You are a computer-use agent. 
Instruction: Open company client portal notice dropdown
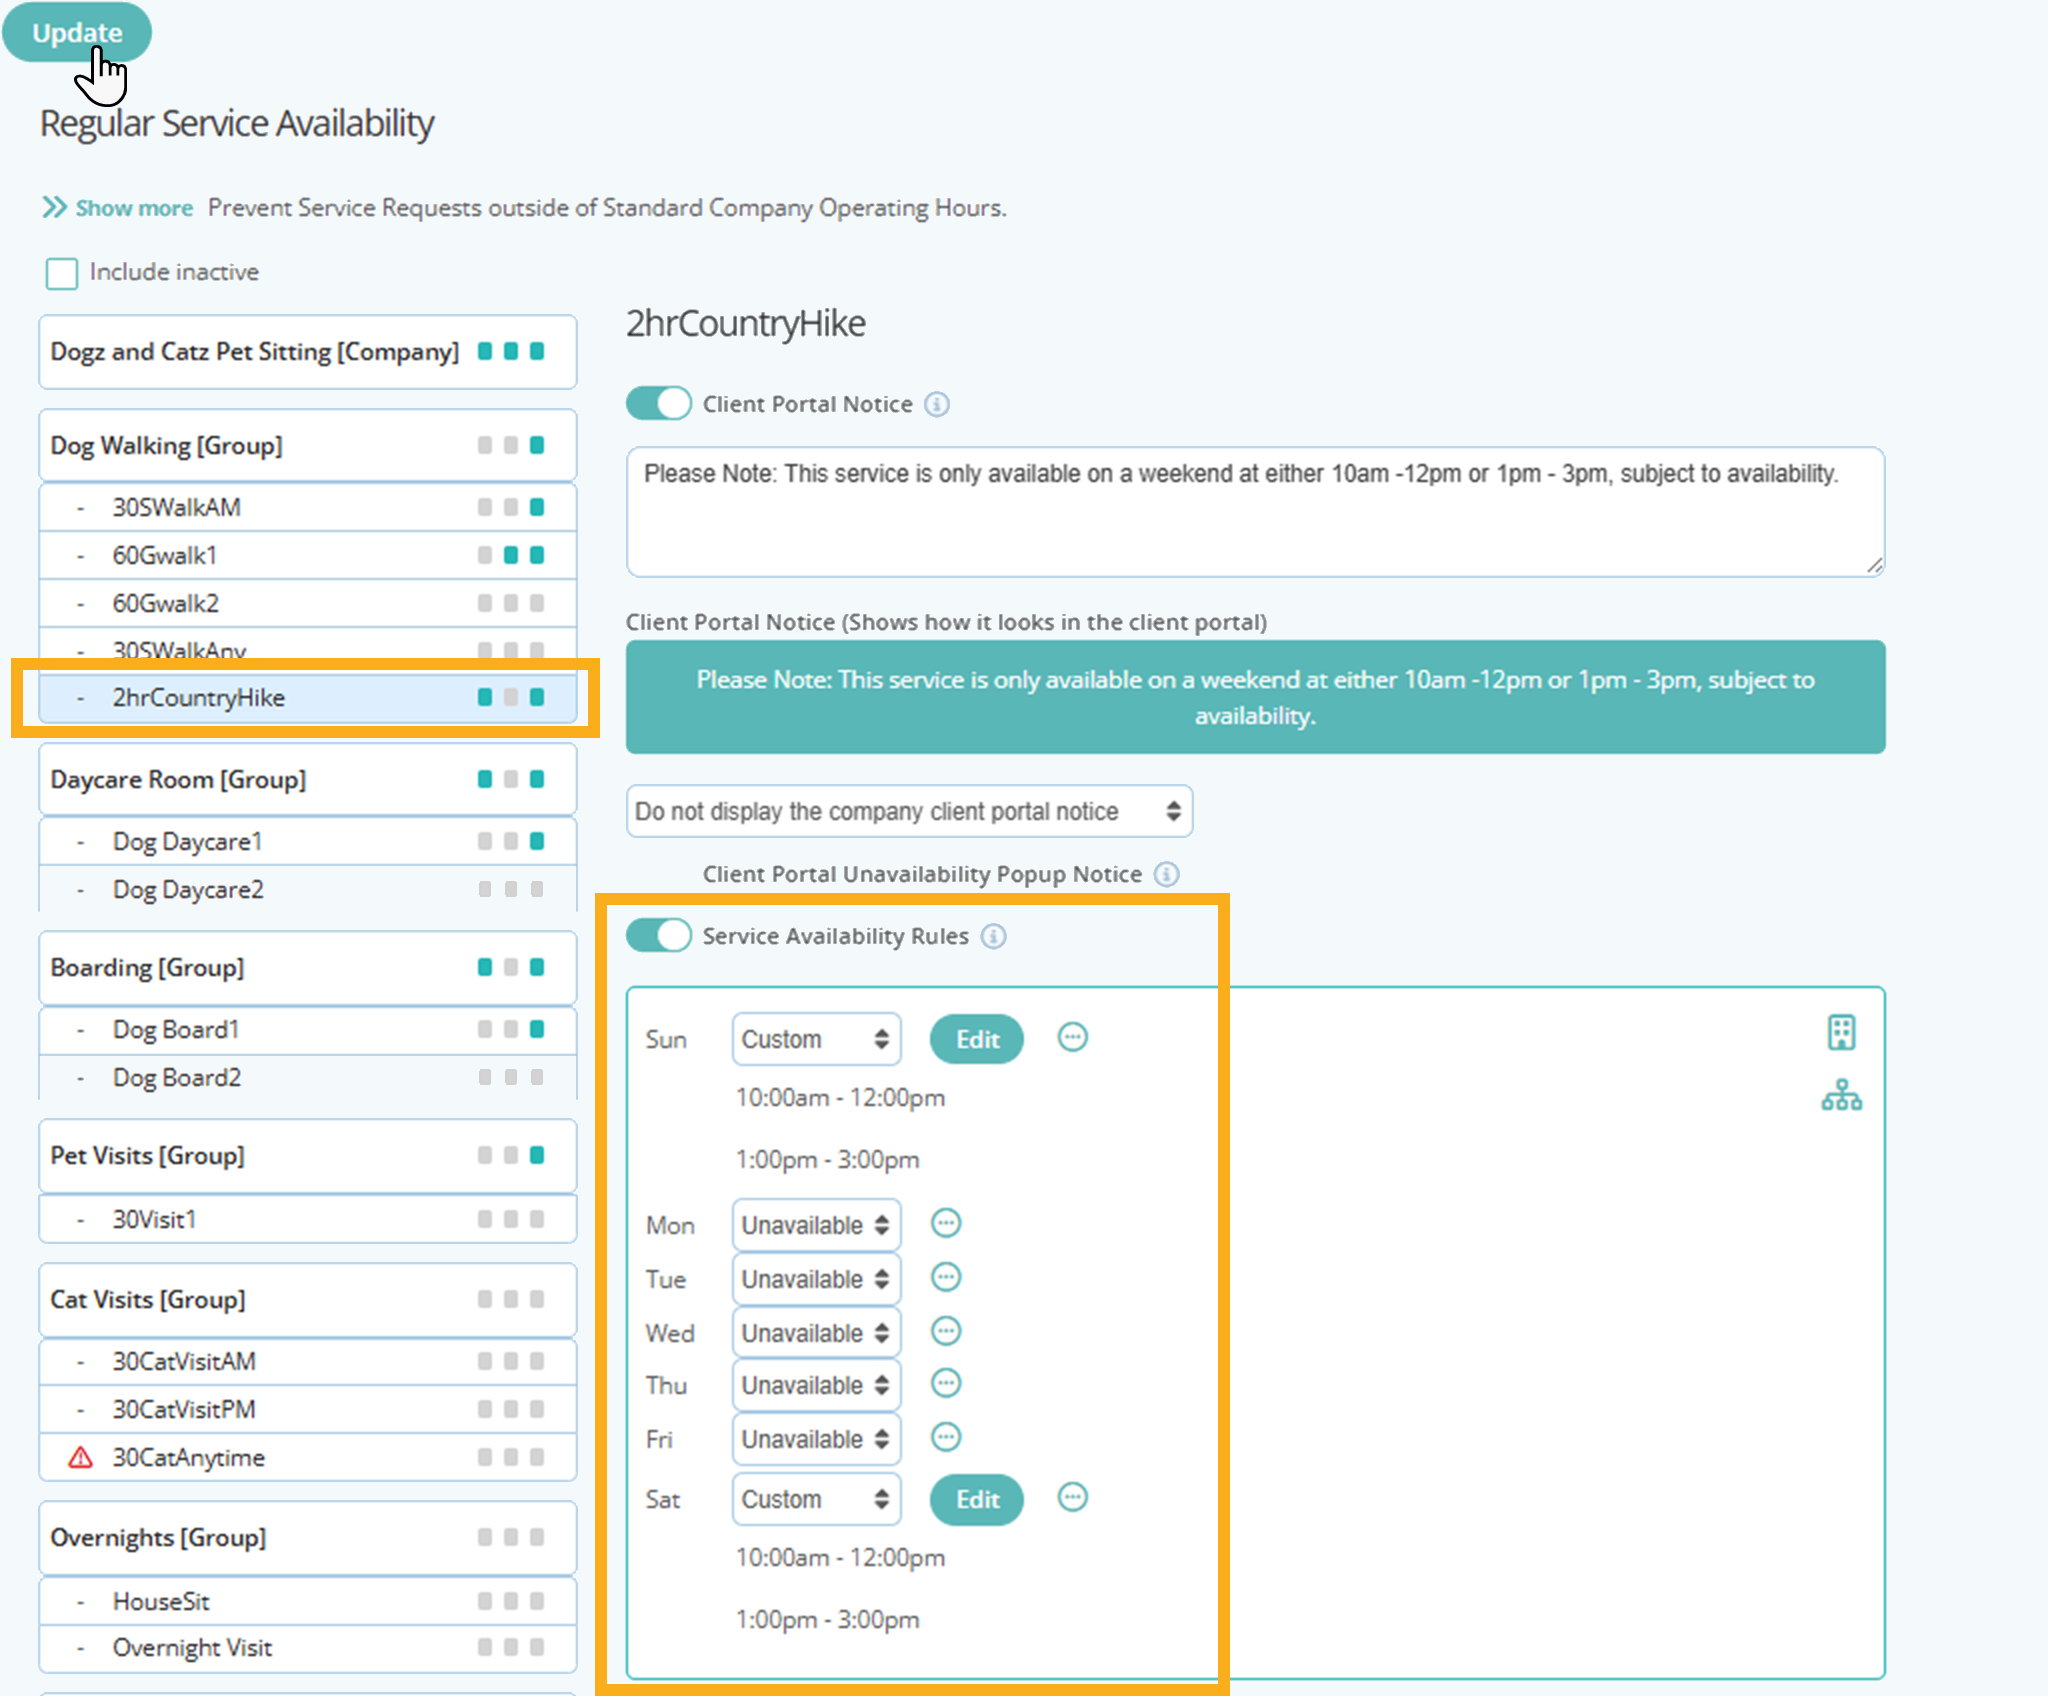pyautogui.click(x=908, y=811)
